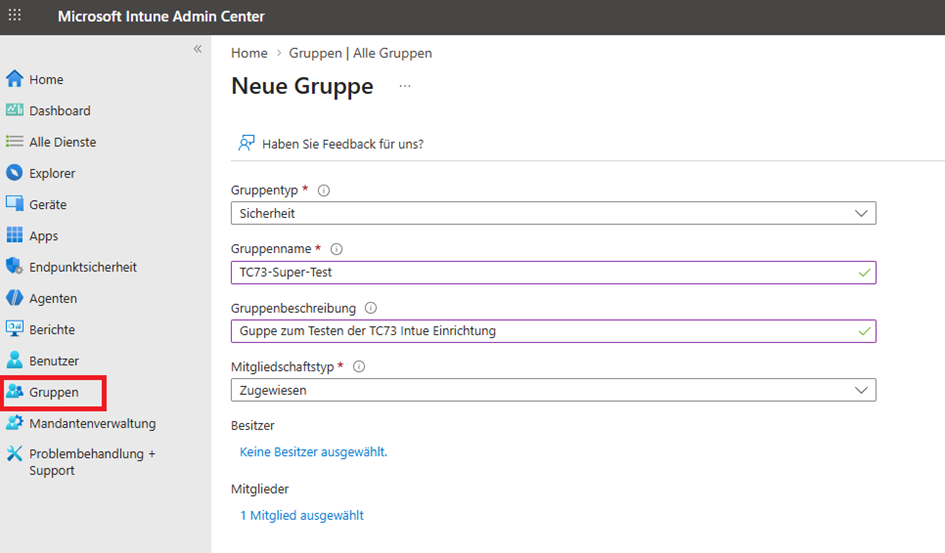The height and width of the screenshot is (553, 945).
Task: Click the Agenten icon
Action: (14, 298)
